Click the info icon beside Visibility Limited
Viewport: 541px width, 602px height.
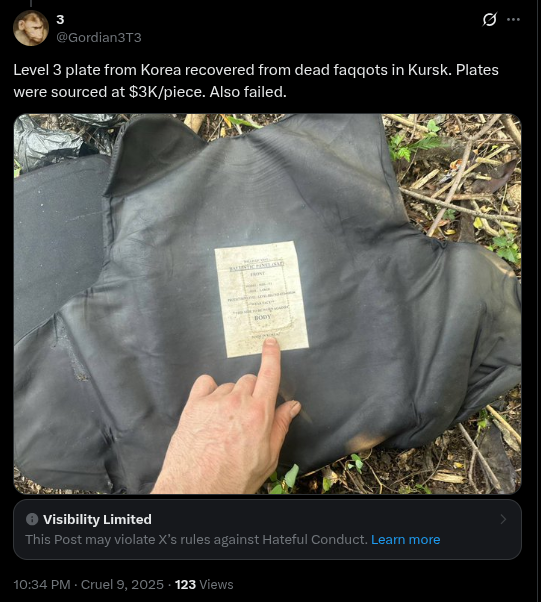(x=32, y=519)
